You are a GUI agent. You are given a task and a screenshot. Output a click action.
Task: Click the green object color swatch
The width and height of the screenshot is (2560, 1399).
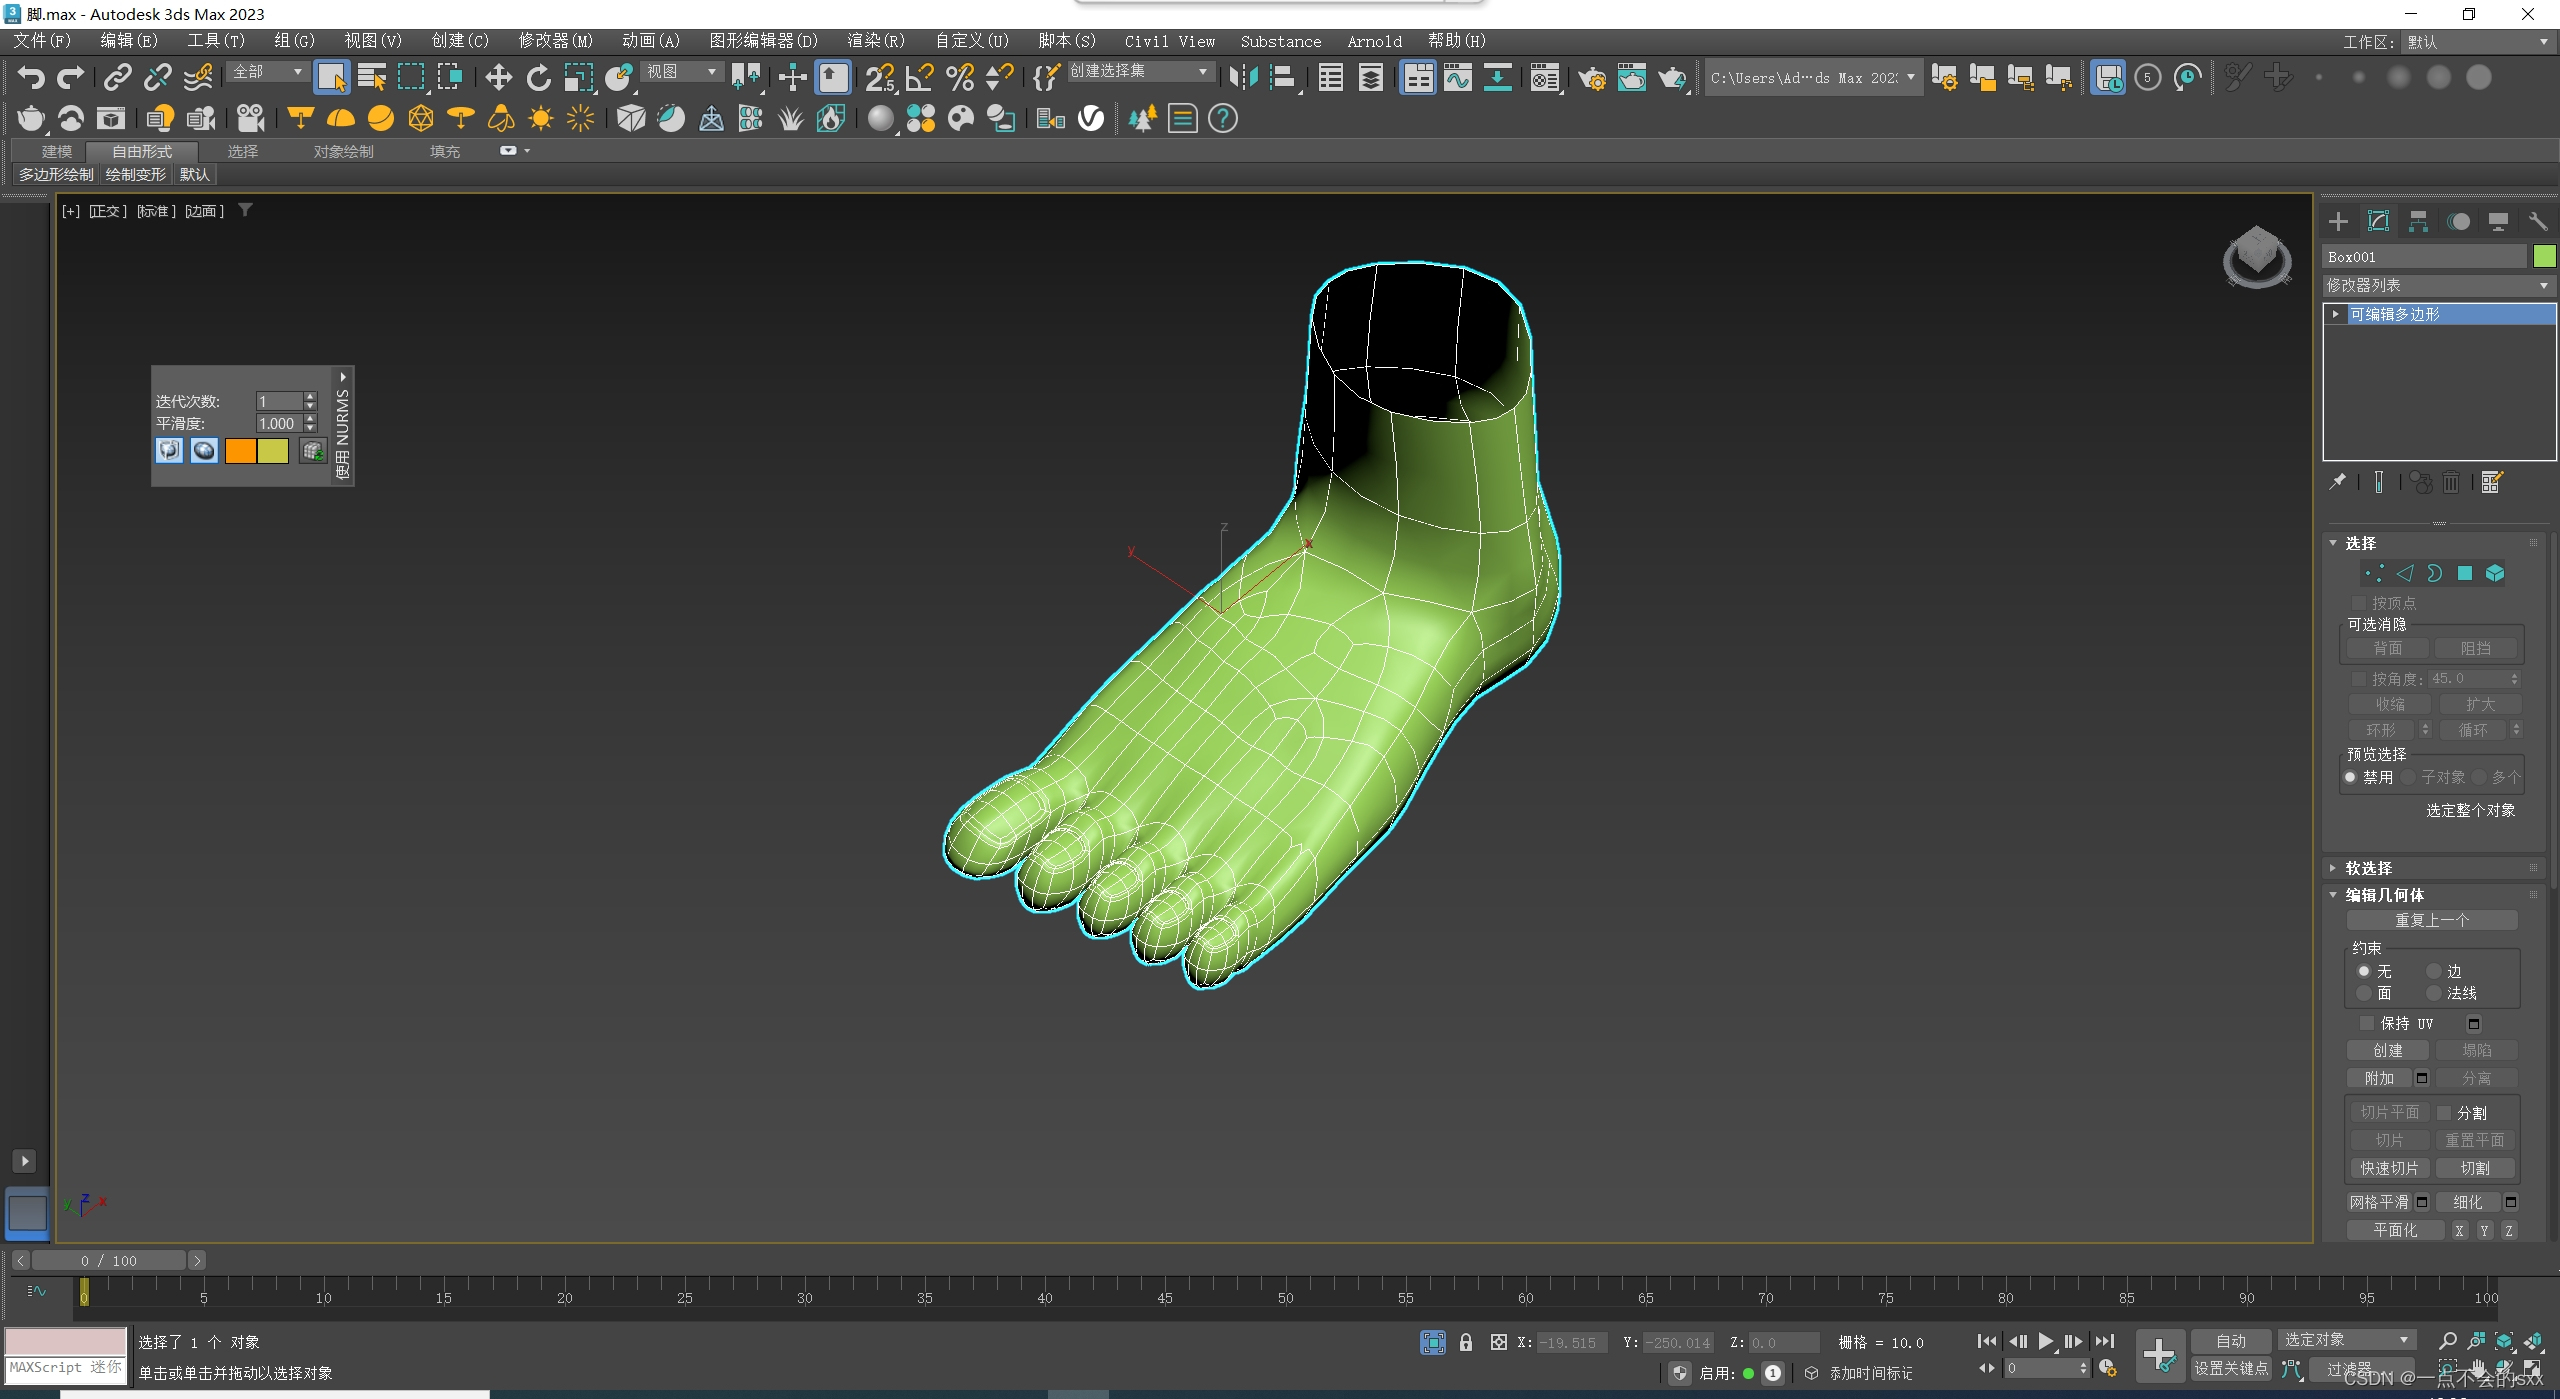[2544, 257]
